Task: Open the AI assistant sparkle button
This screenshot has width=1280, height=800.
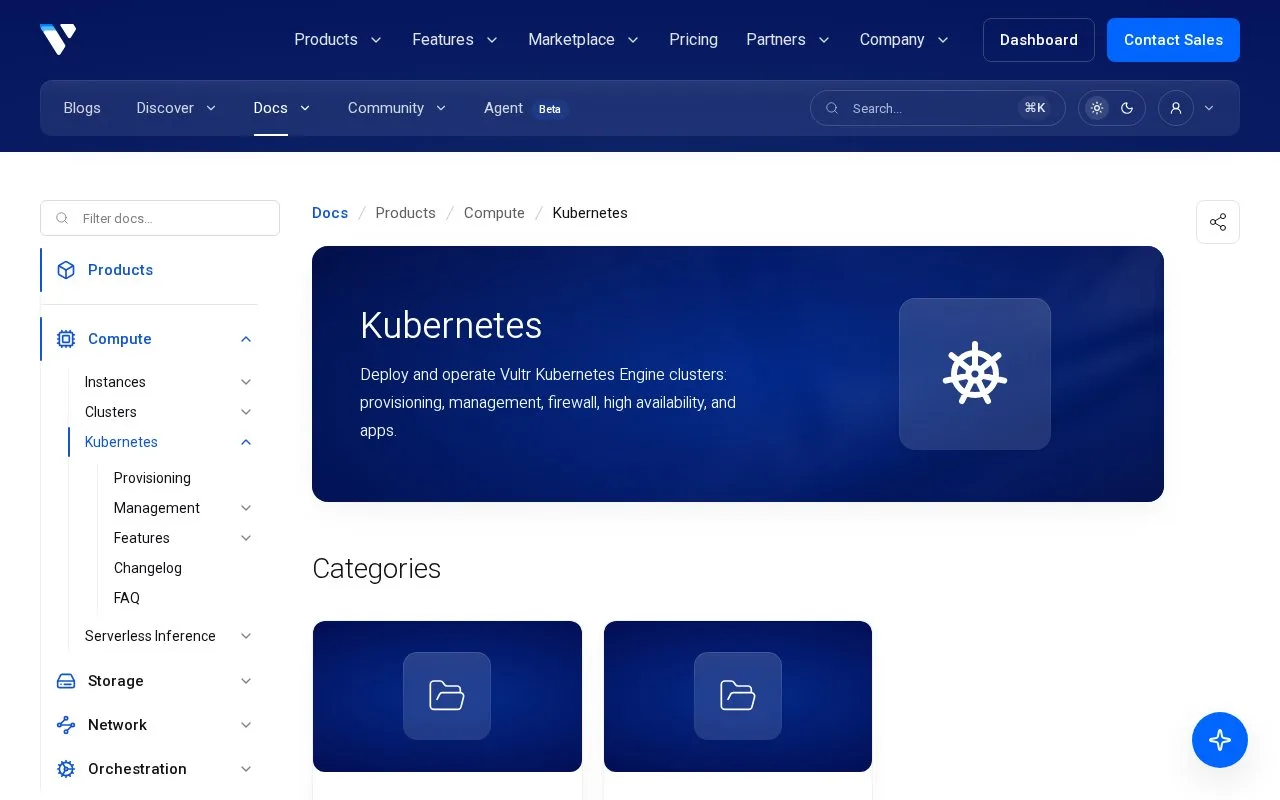Action: point(1220,740)
